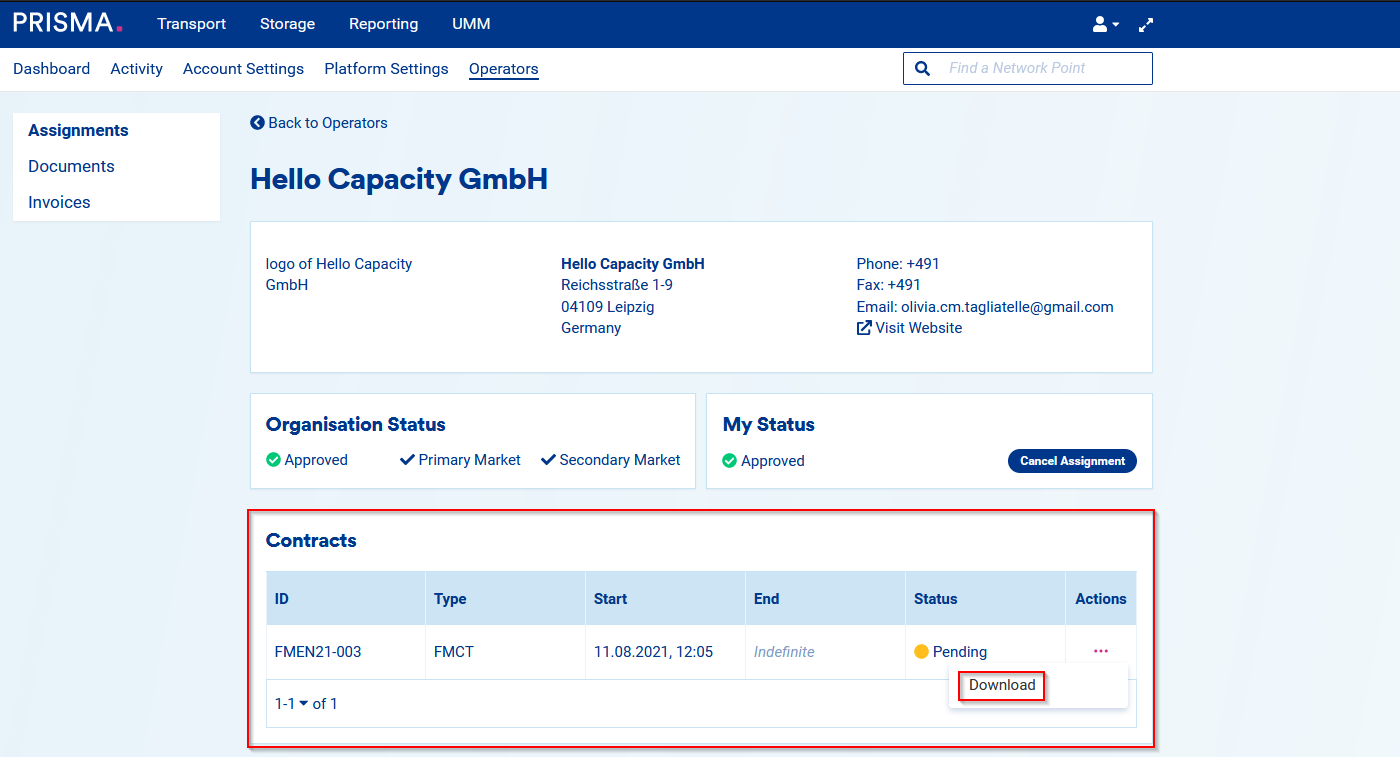Open Invoices in the left sidebar
The height and width of the screenshot is (757, 1400).
[x=59, y=202]
